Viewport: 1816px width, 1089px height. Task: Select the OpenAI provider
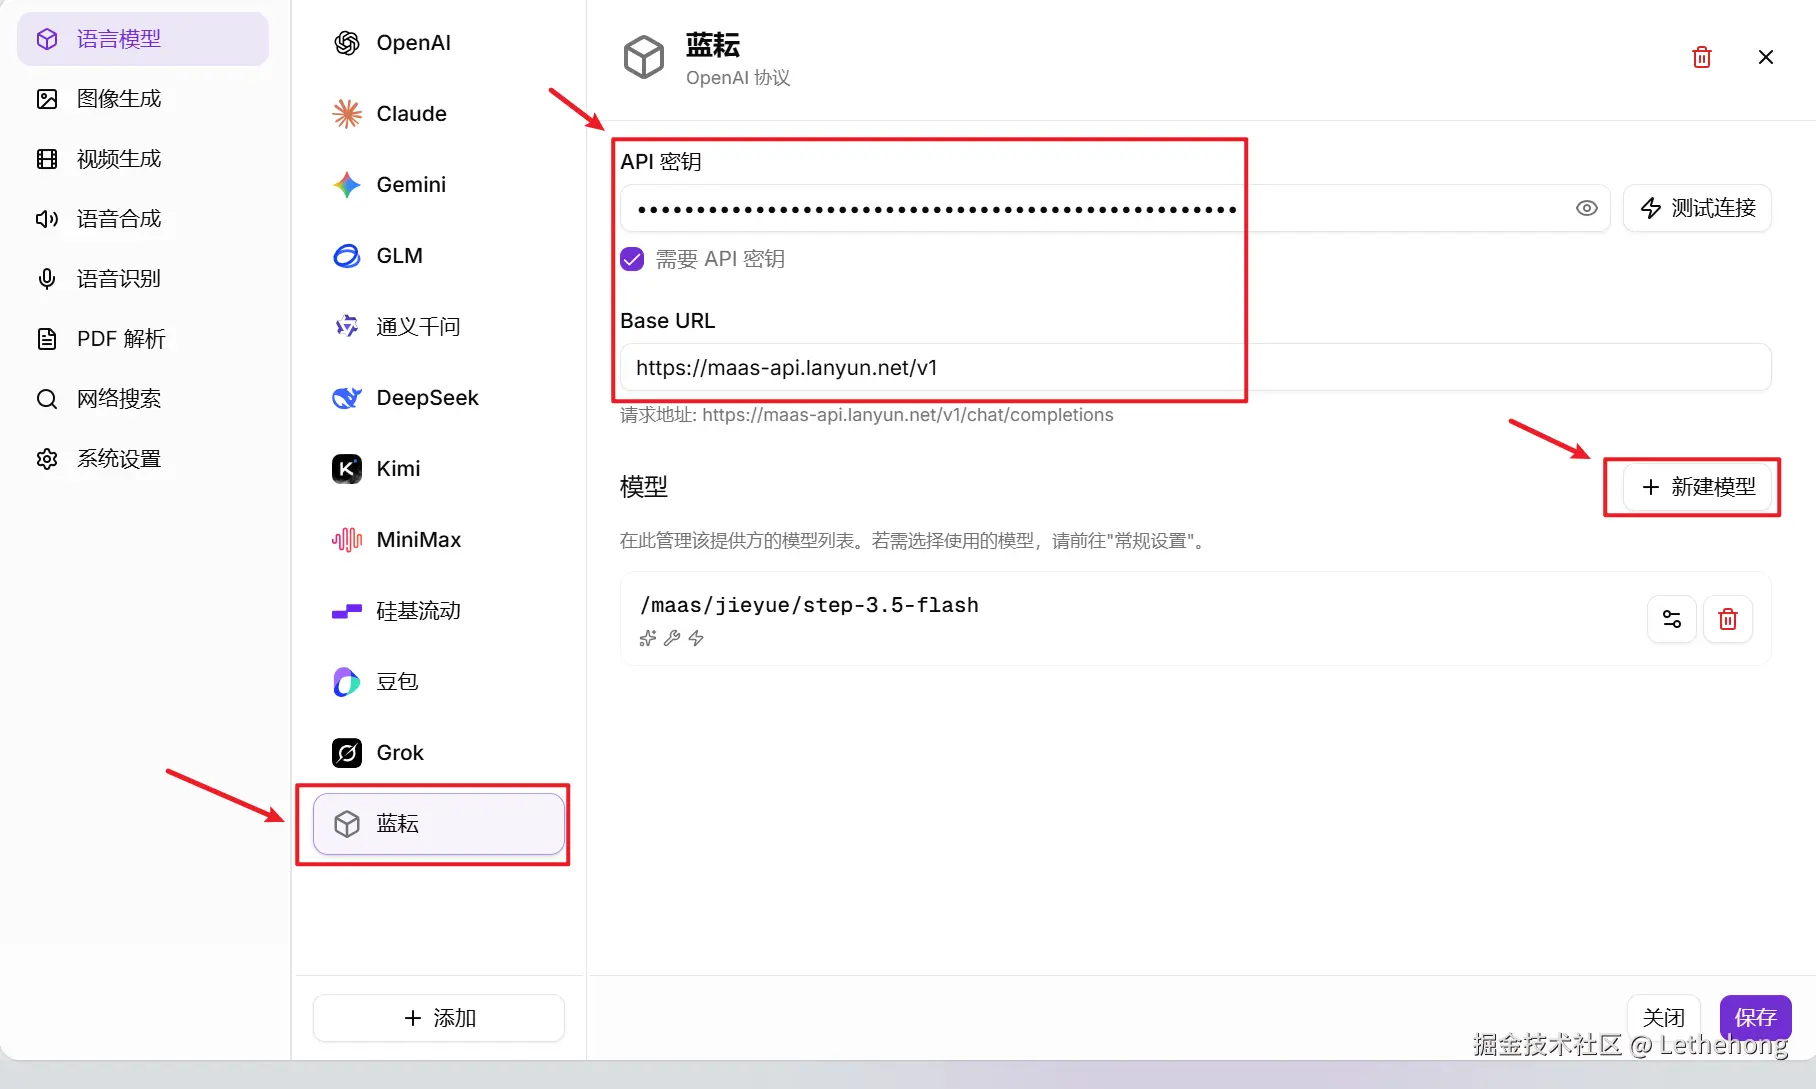tap(439, 43)
